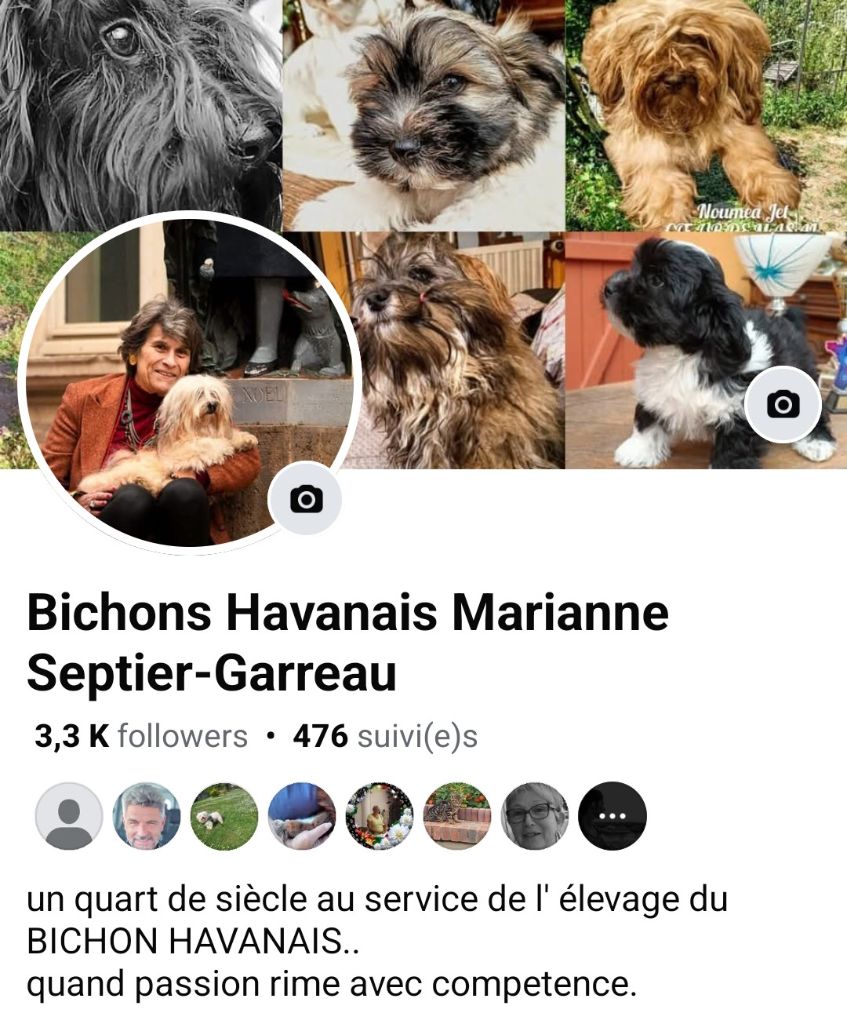Open the profile picture of woman with dog
Screen dimensions: 847x1024
tap(189, 381)
